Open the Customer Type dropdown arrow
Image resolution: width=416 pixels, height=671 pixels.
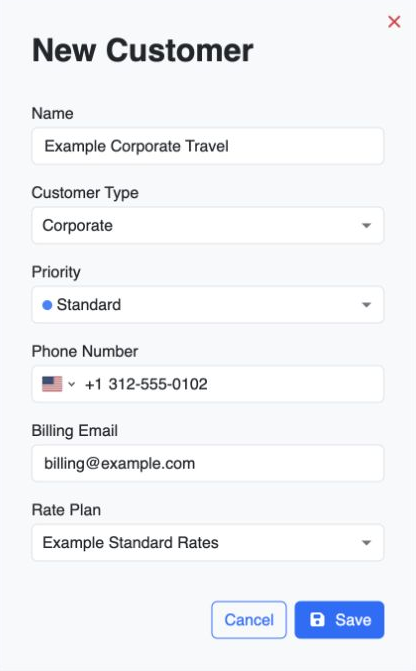[366, 226]
